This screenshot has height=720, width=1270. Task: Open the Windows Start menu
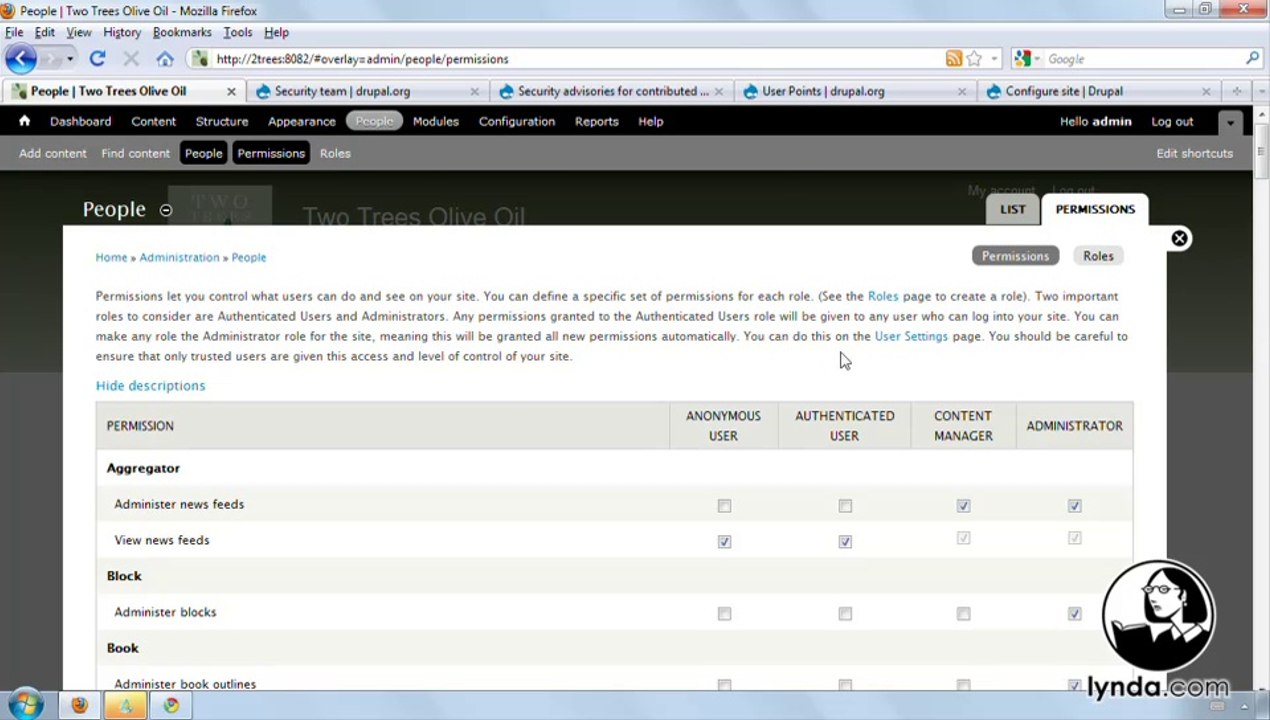coord(25,705)
